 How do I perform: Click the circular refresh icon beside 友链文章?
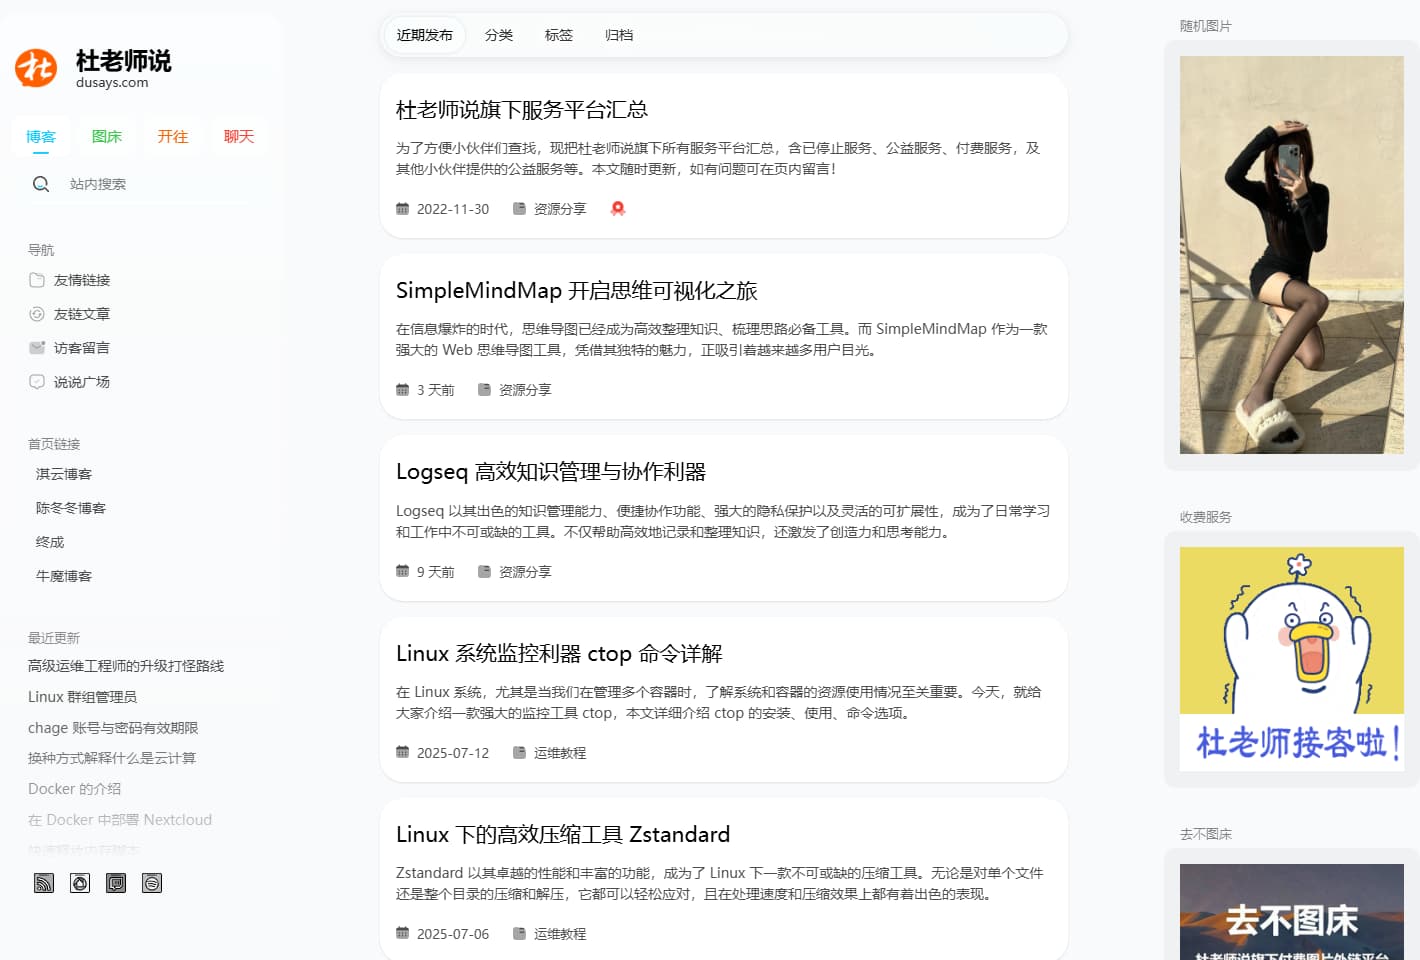[x=36, y=313]
